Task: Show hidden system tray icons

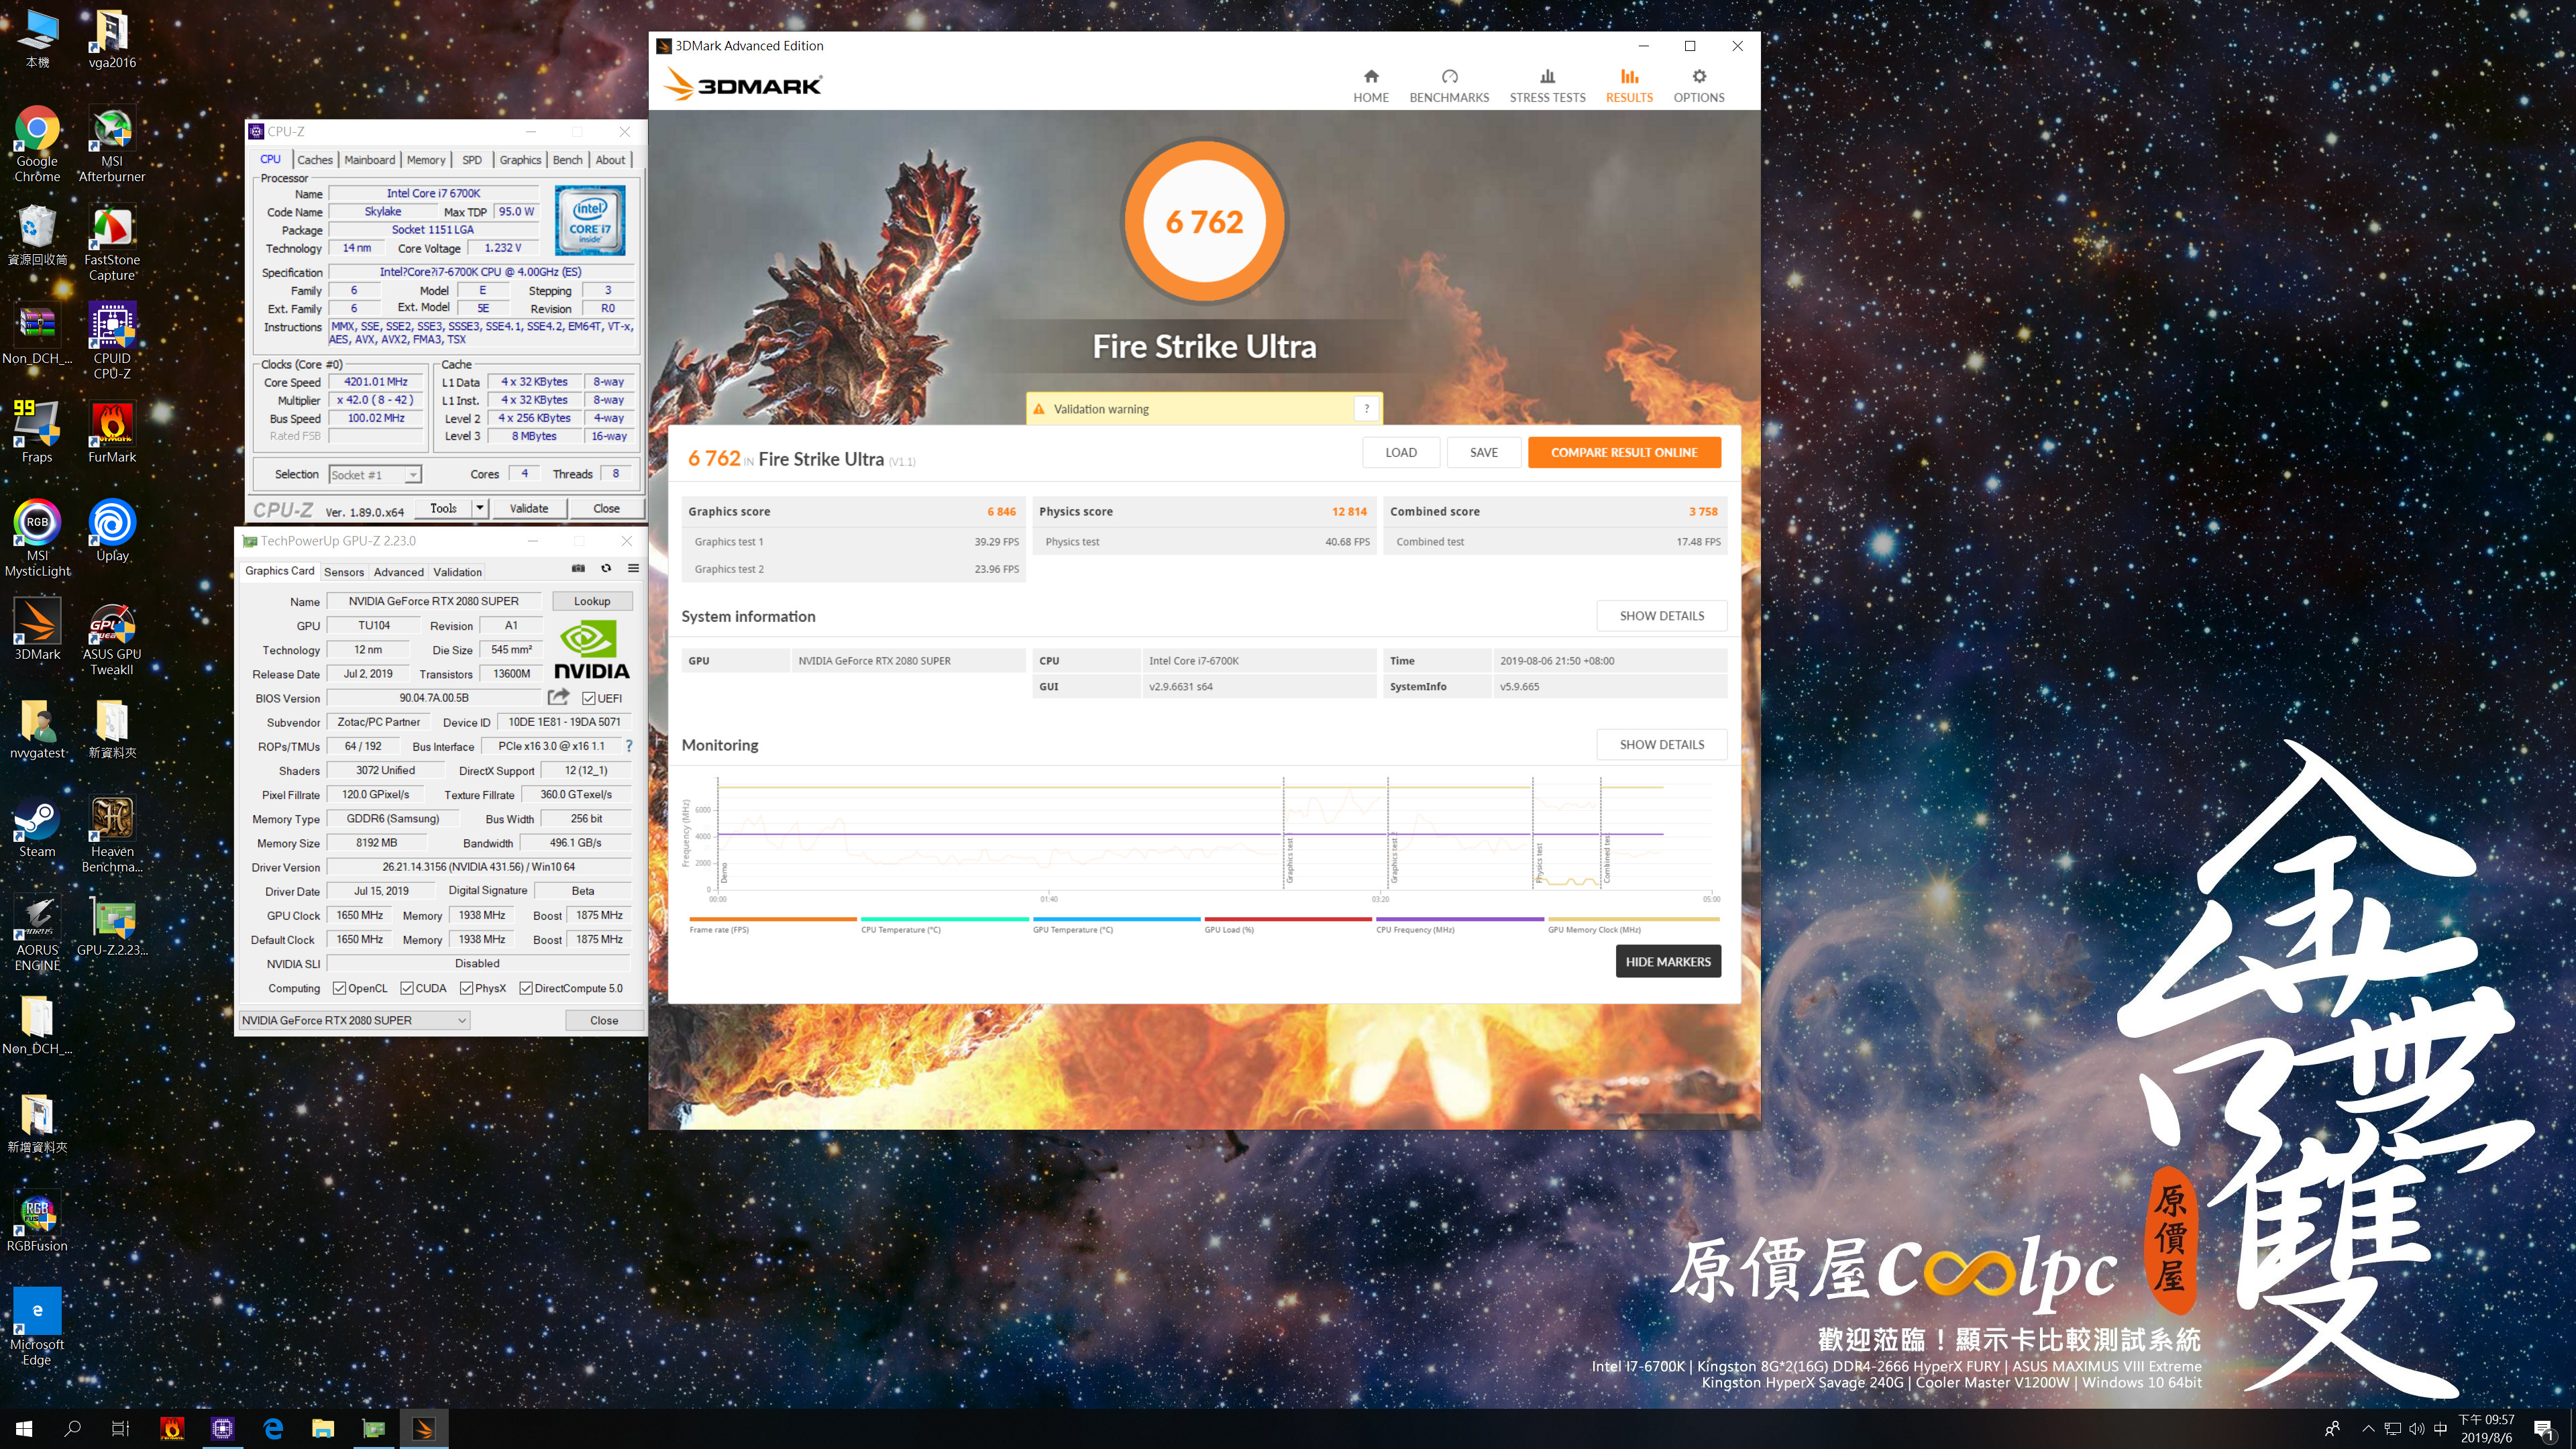Action: (x=2368, y=1429)
